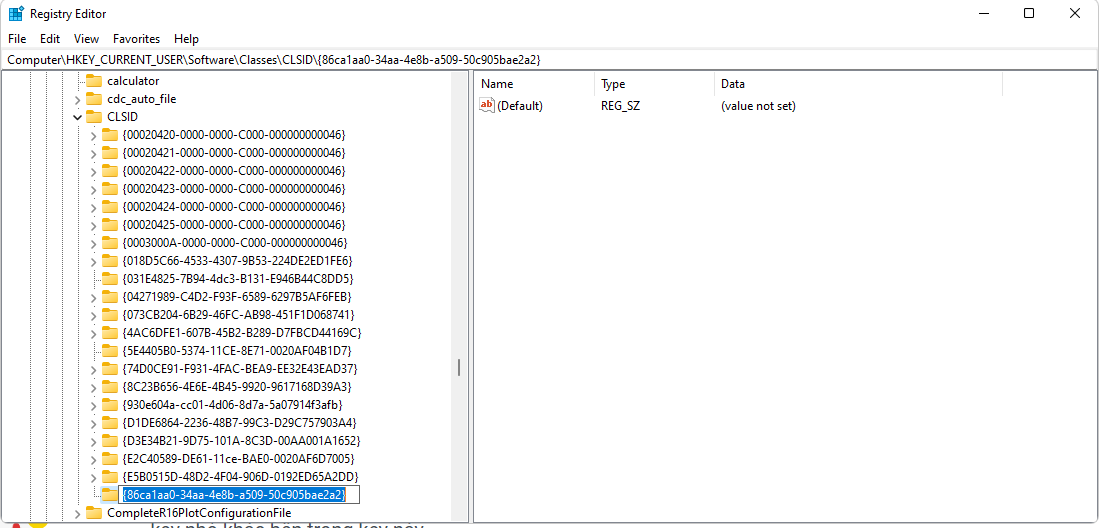Image resolution: width=1100 pixels, height=528 pixels.
Task: Select key {04271989-C4D2-F93F-6589-6297B5AF6FEB}
Action: (x=236, y=297)
